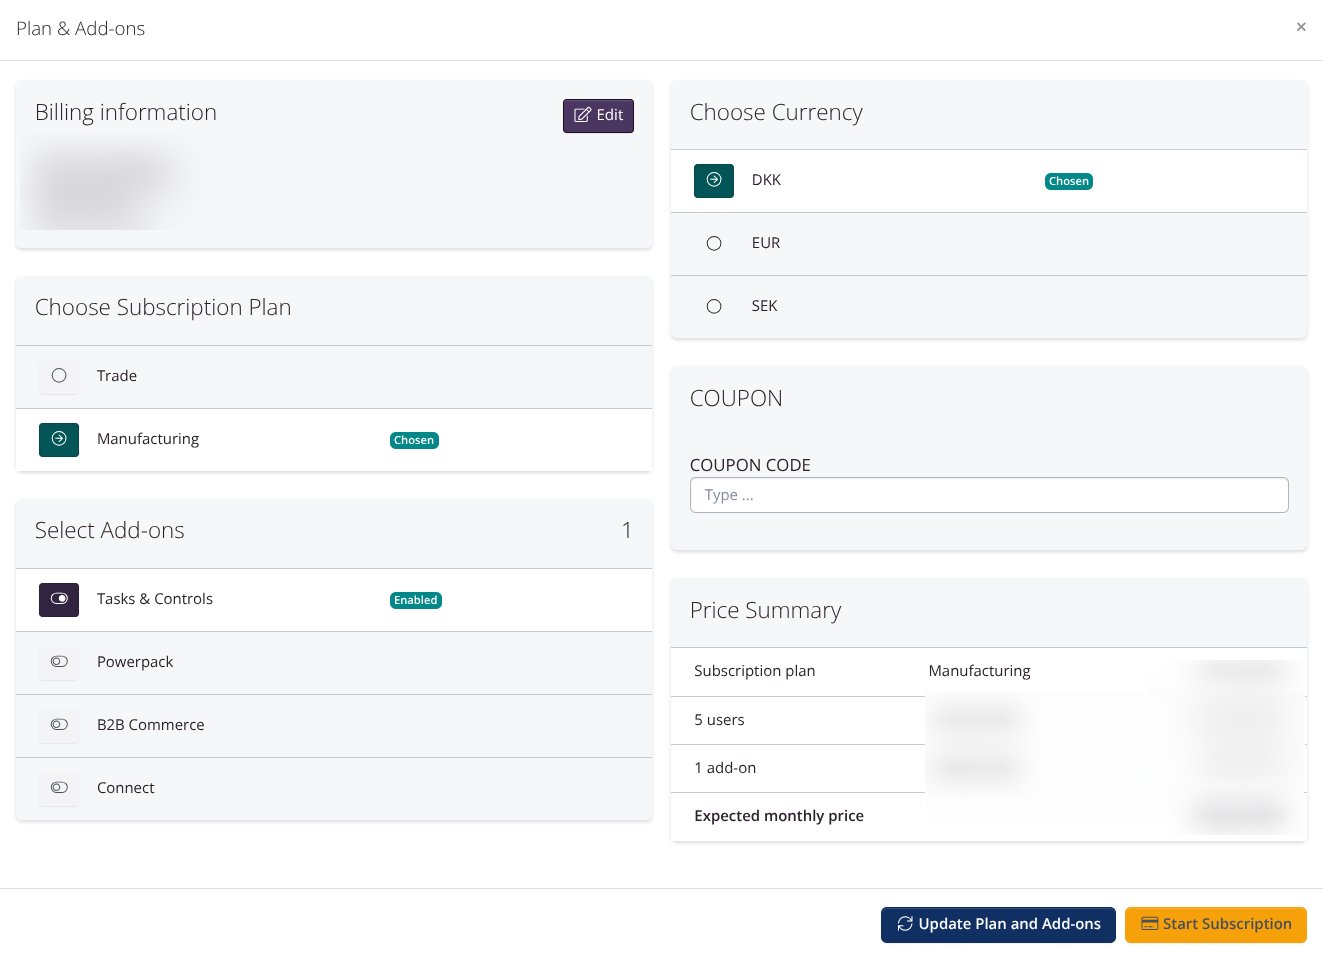This screenshot has width=1323, height=957.
Task: Disable the Tasks & Controls add-on toggle
Action: pos(59,599)
